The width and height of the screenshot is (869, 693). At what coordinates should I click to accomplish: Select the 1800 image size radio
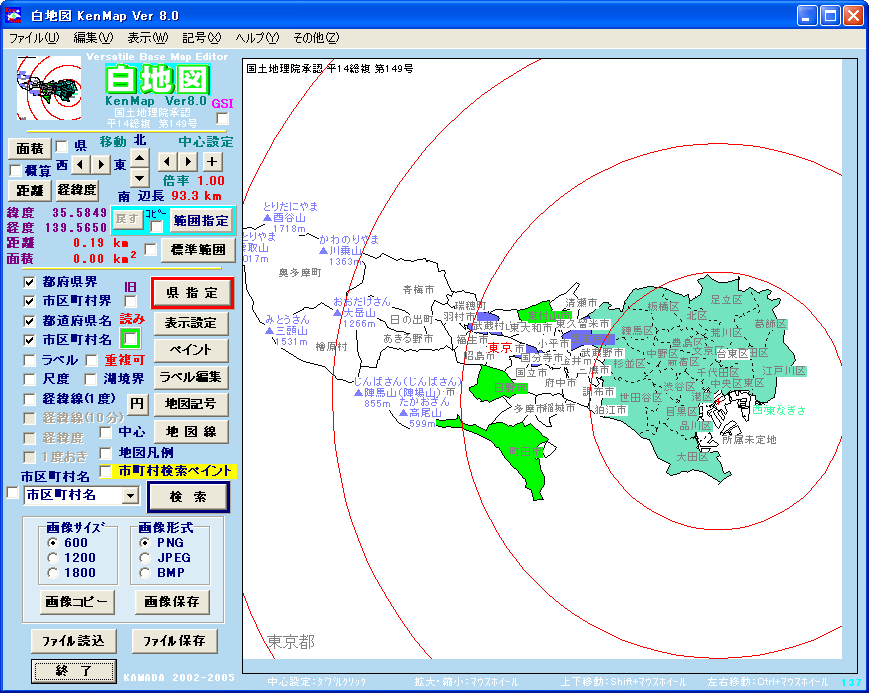pyautogui.click(x=53, y=573)
